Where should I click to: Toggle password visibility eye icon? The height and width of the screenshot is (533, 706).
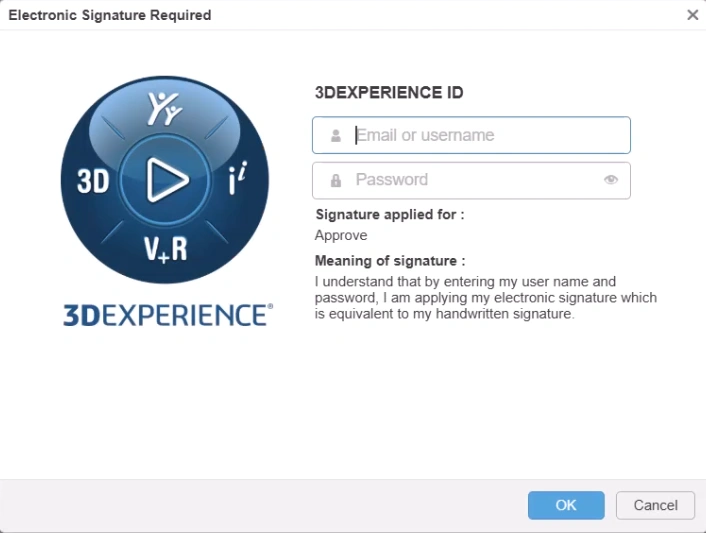(611, 180)
